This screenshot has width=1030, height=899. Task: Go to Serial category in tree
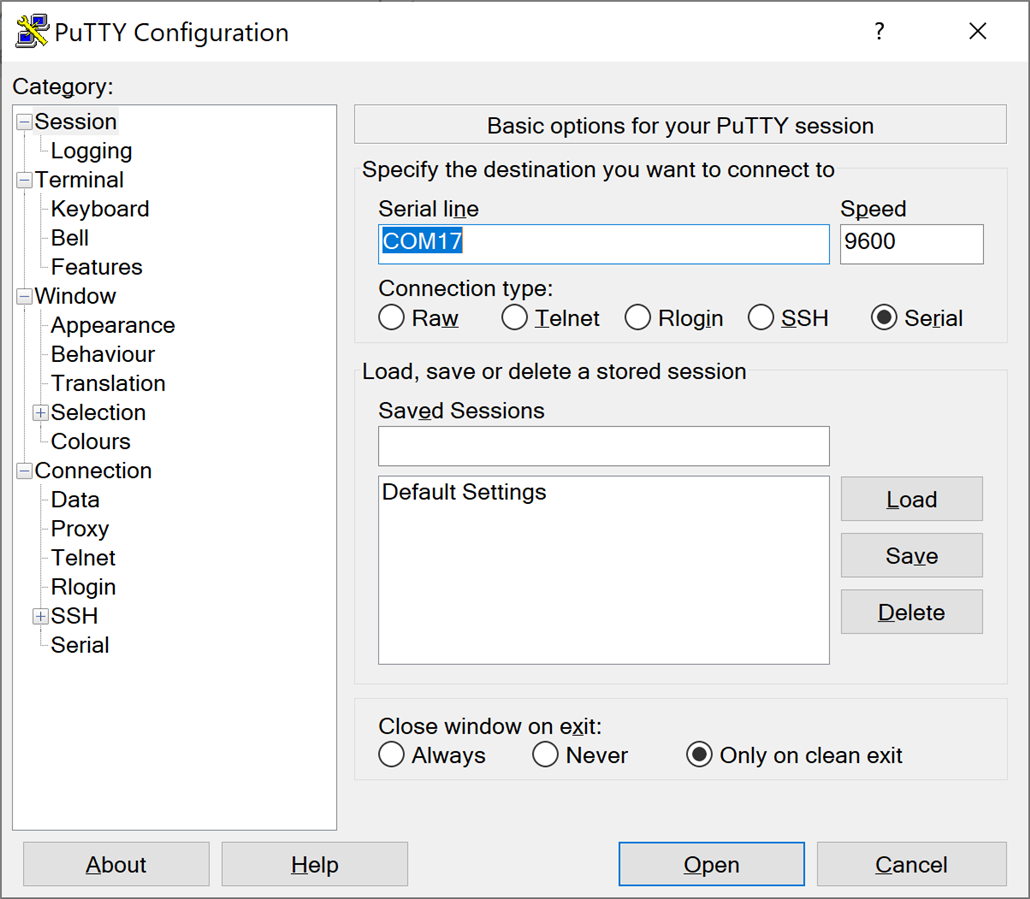[80, 645]
